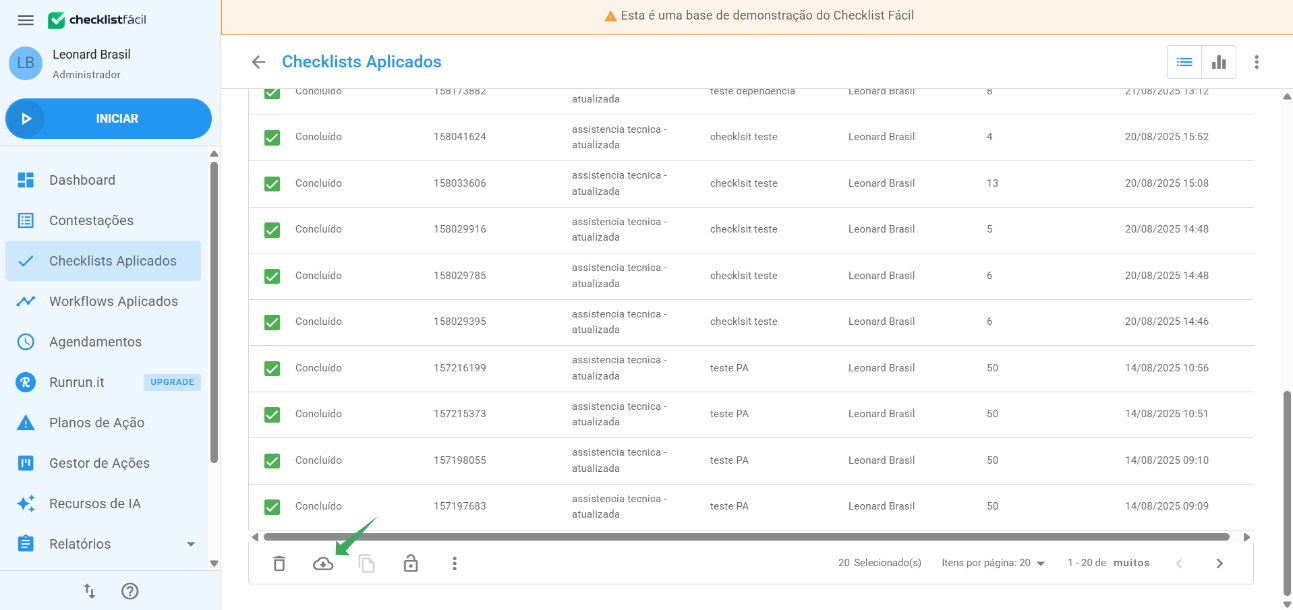Select the trash/delete icon in bottom toolbar

coord(279,563)
